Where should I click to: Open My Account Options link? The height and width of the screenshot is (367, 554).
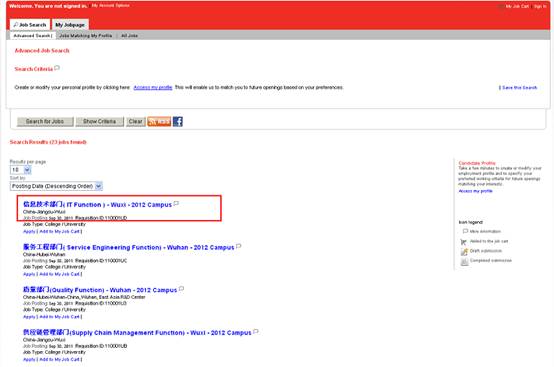[x=110, y=6]
